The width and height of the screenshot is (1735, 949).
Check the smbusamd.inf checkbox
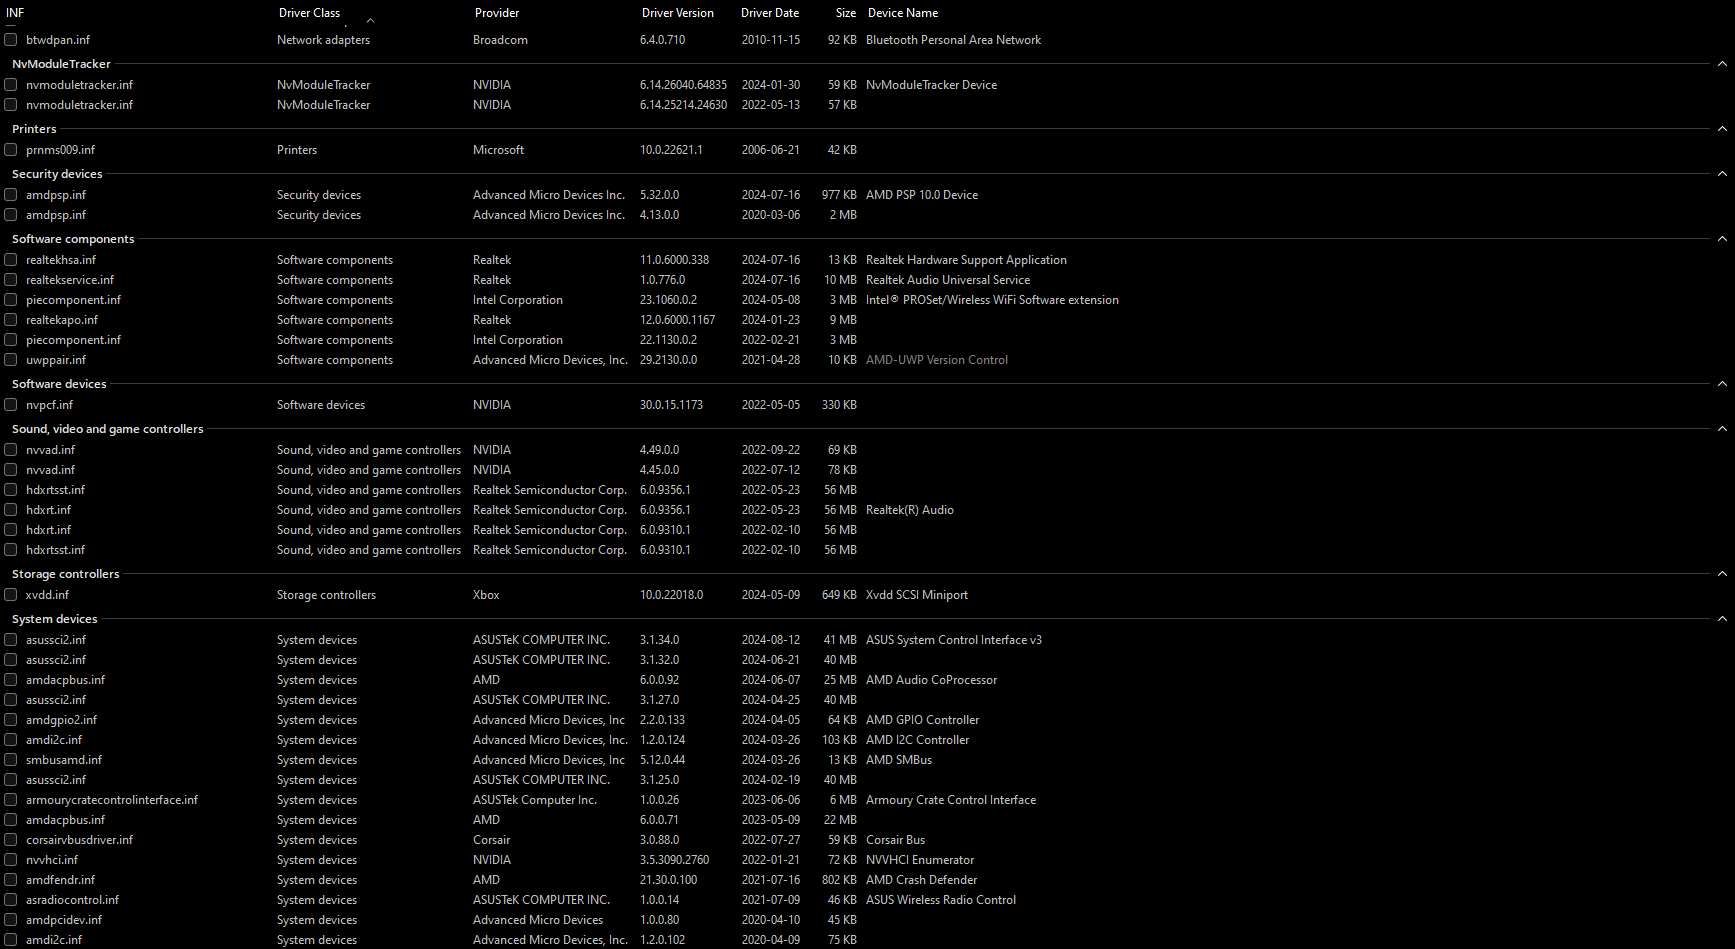11,760
